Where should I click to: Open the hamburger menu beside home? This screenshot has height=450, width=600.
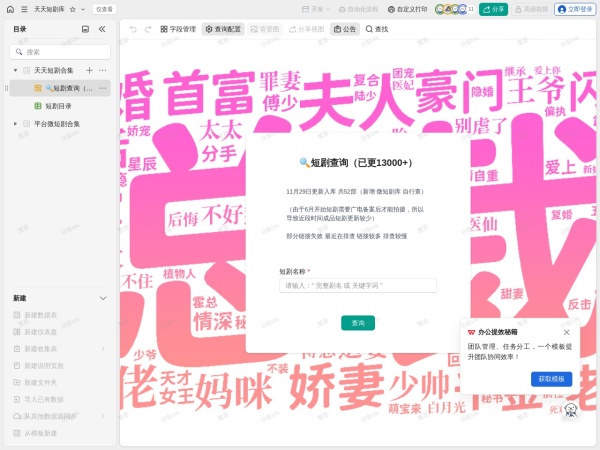[24, 9]
